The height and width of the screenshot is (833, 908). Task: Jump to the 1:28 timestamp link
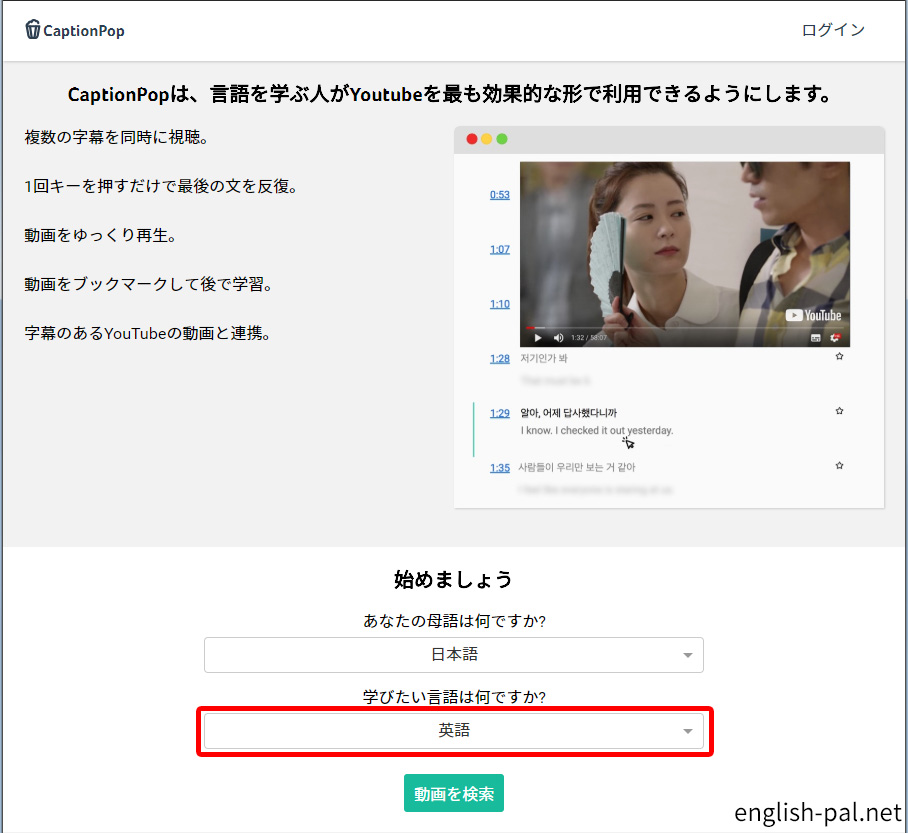[x=500, y=359]
